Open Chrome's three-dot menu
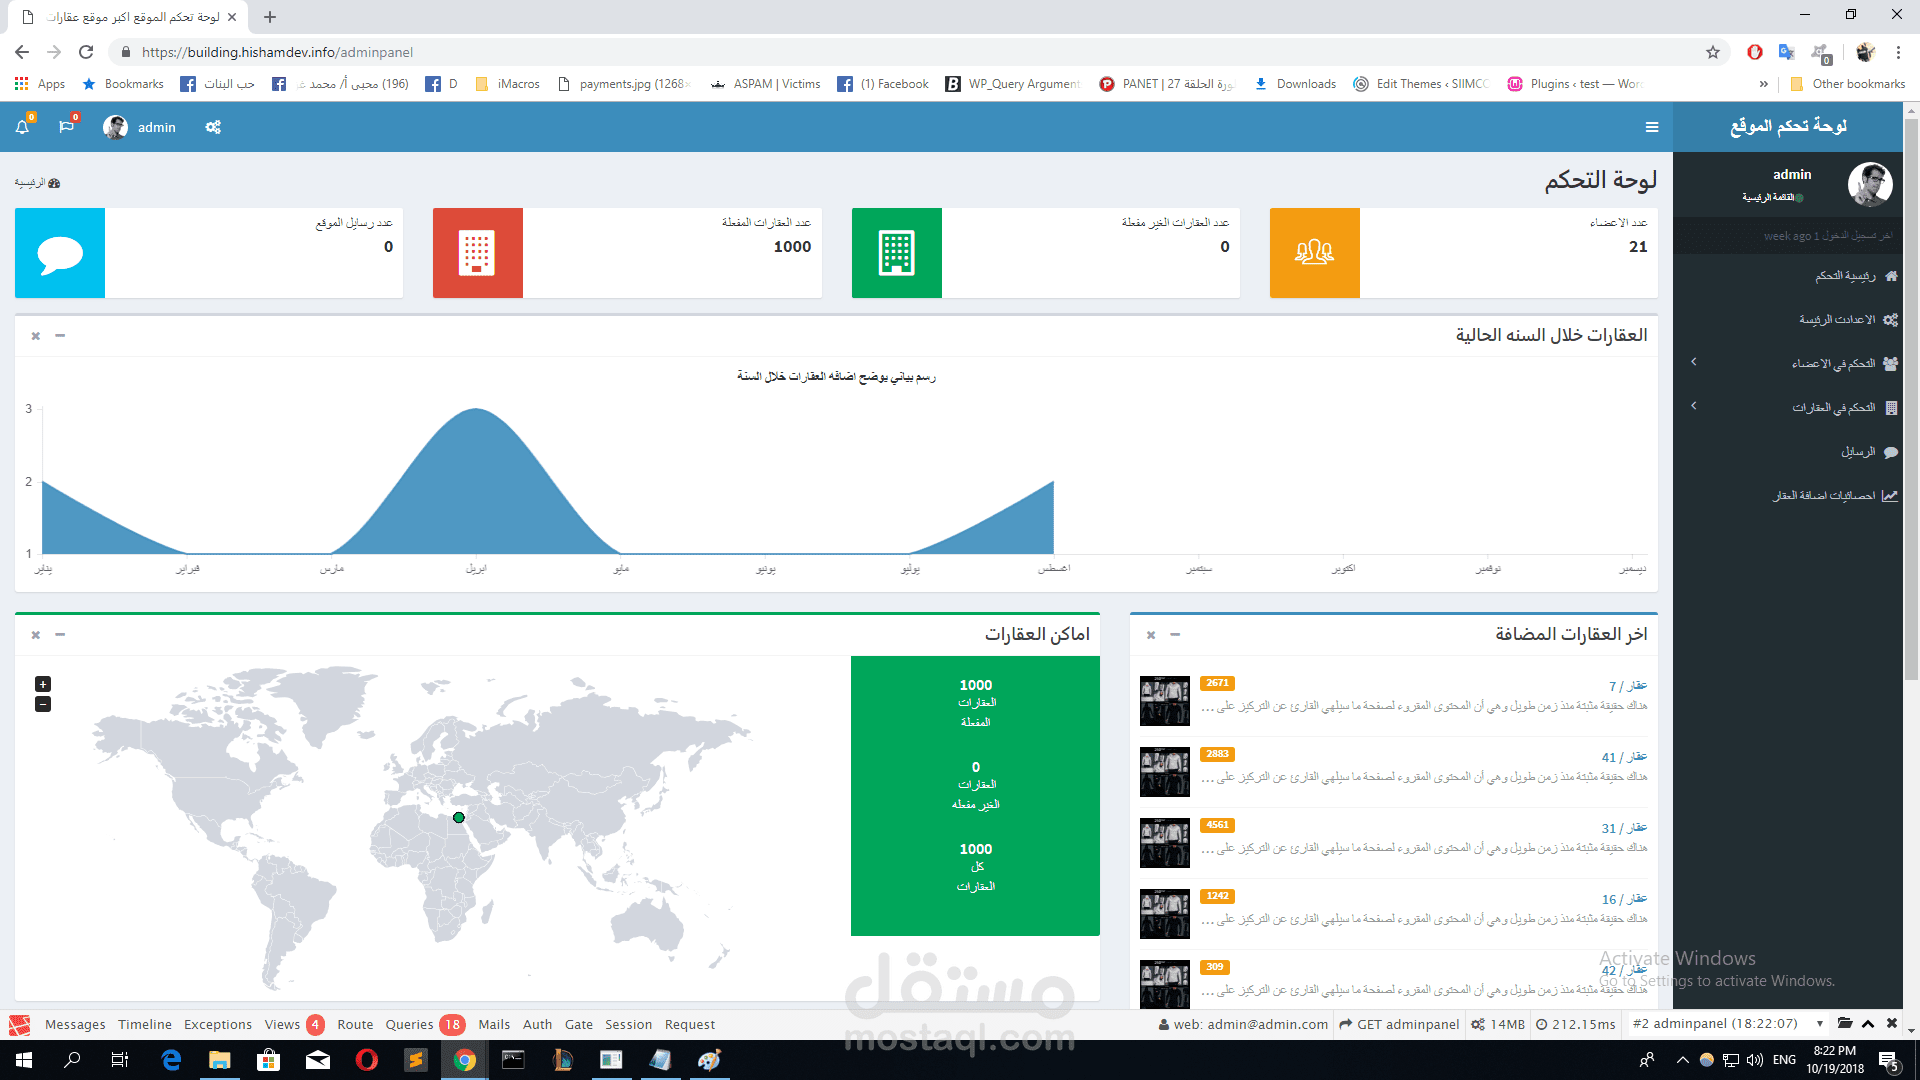Viewport: 1920px width, 1080px height. click(x=1898, y=52)
